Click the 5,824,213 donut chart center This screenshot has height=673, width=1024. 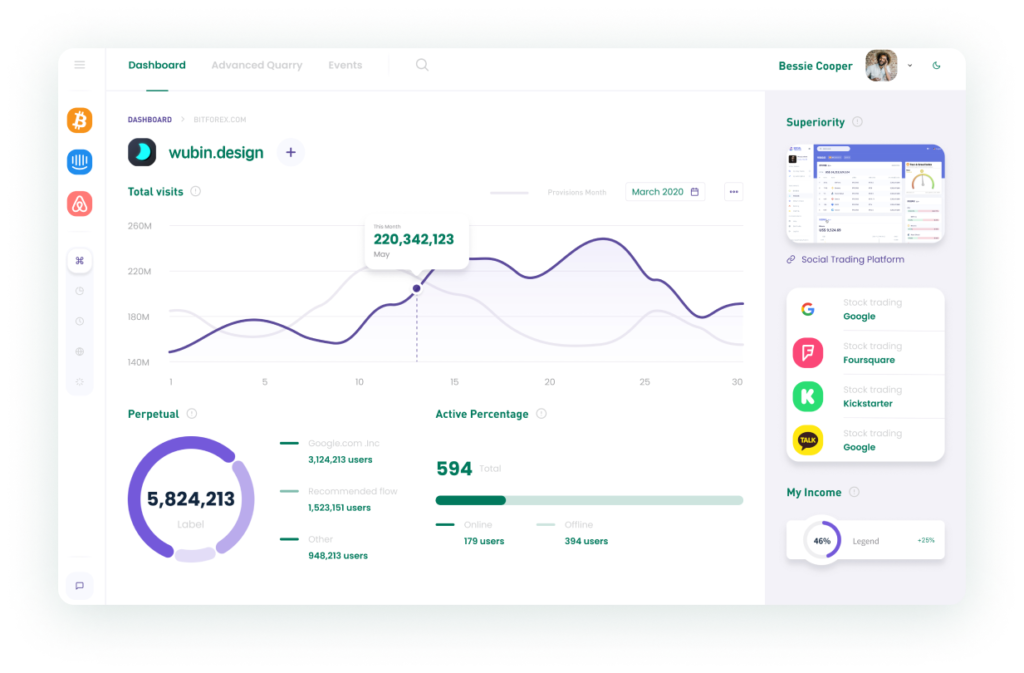click(191, 499)
